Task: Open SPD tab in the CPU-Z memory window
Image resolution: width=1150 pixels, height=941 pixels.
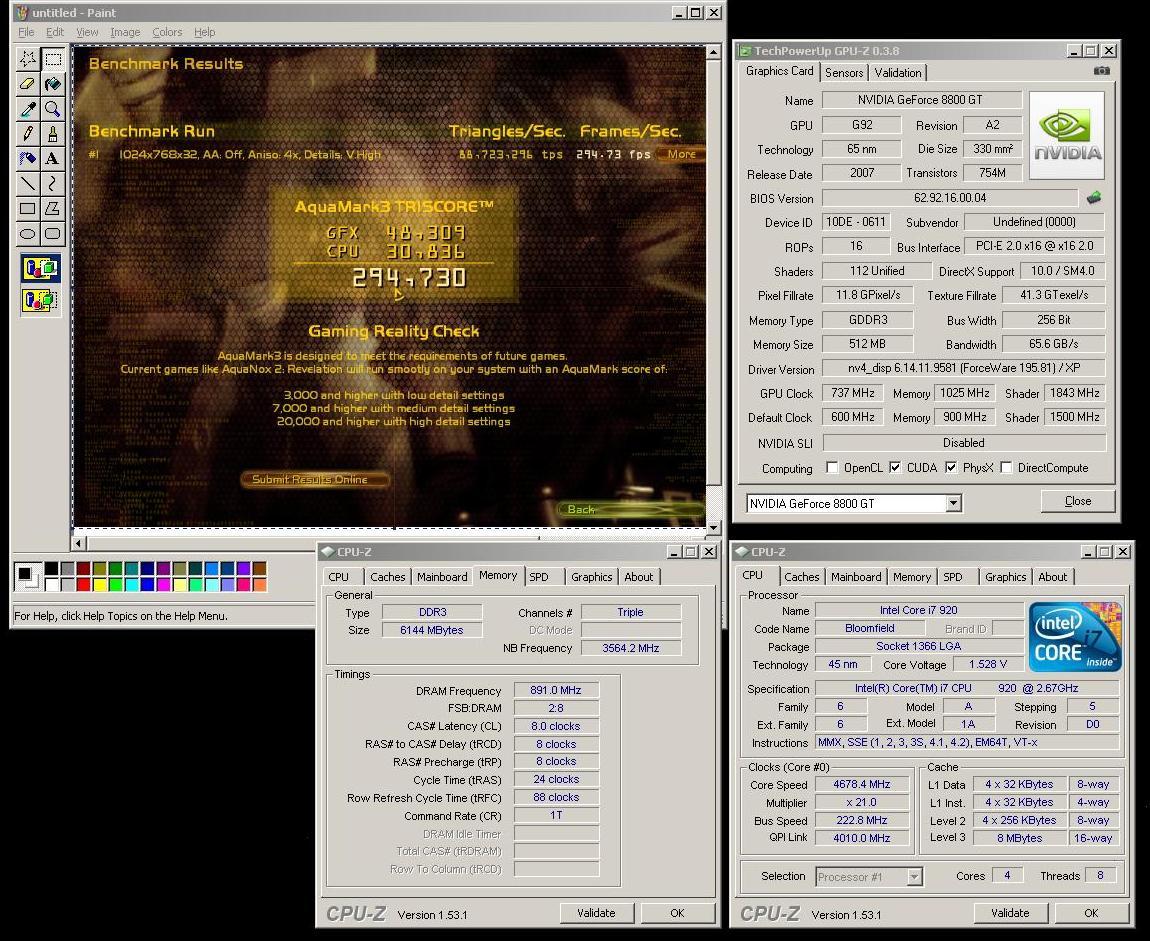Action: pyautogui.click(x=539, y=577)
